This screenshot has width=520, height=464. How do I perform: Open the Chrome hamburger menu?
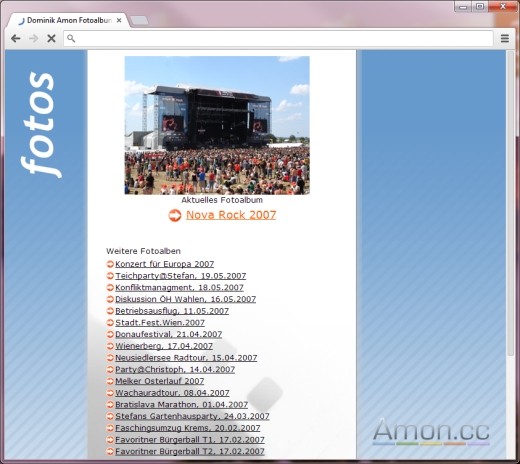point(505,39)
